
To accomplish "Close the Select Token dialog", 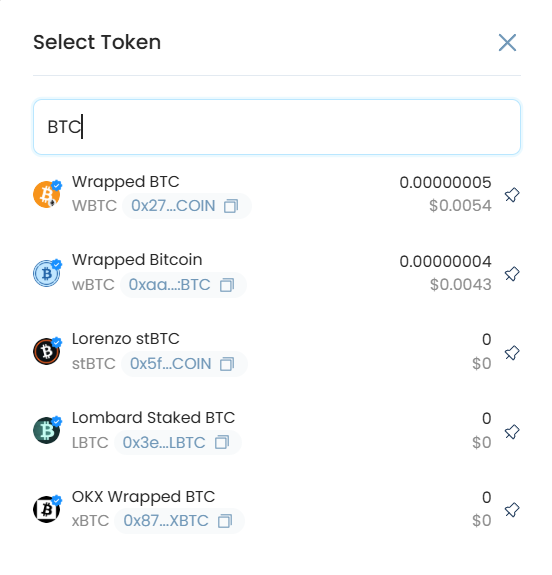I will click(x=507, y=43).
